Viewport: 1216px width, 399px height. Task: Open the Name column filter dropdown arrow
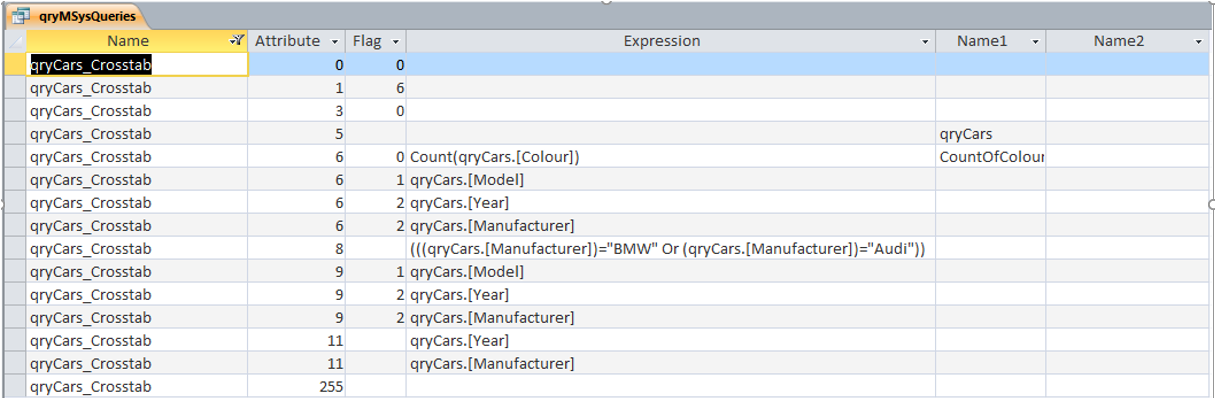[x=236, y=41]
